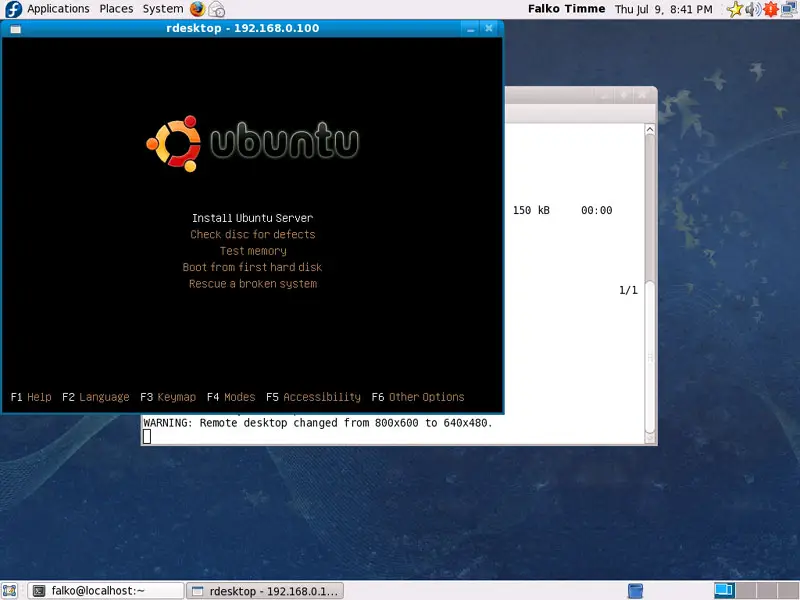Open the Places menu
This screenshot has height=600, width=800.
(x=116, y=9)
